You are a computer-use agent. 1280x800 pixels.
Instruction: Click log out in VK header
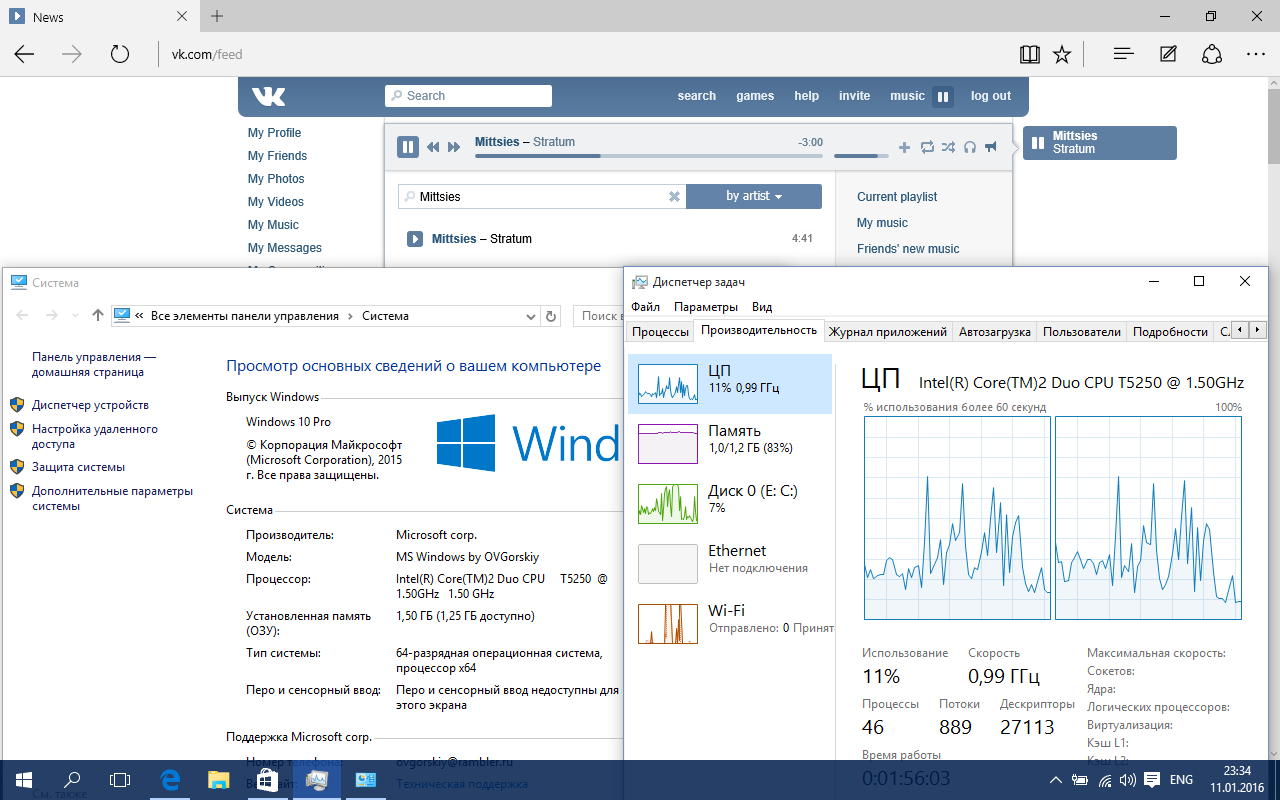pyautogui.click(x=991, y=96)
